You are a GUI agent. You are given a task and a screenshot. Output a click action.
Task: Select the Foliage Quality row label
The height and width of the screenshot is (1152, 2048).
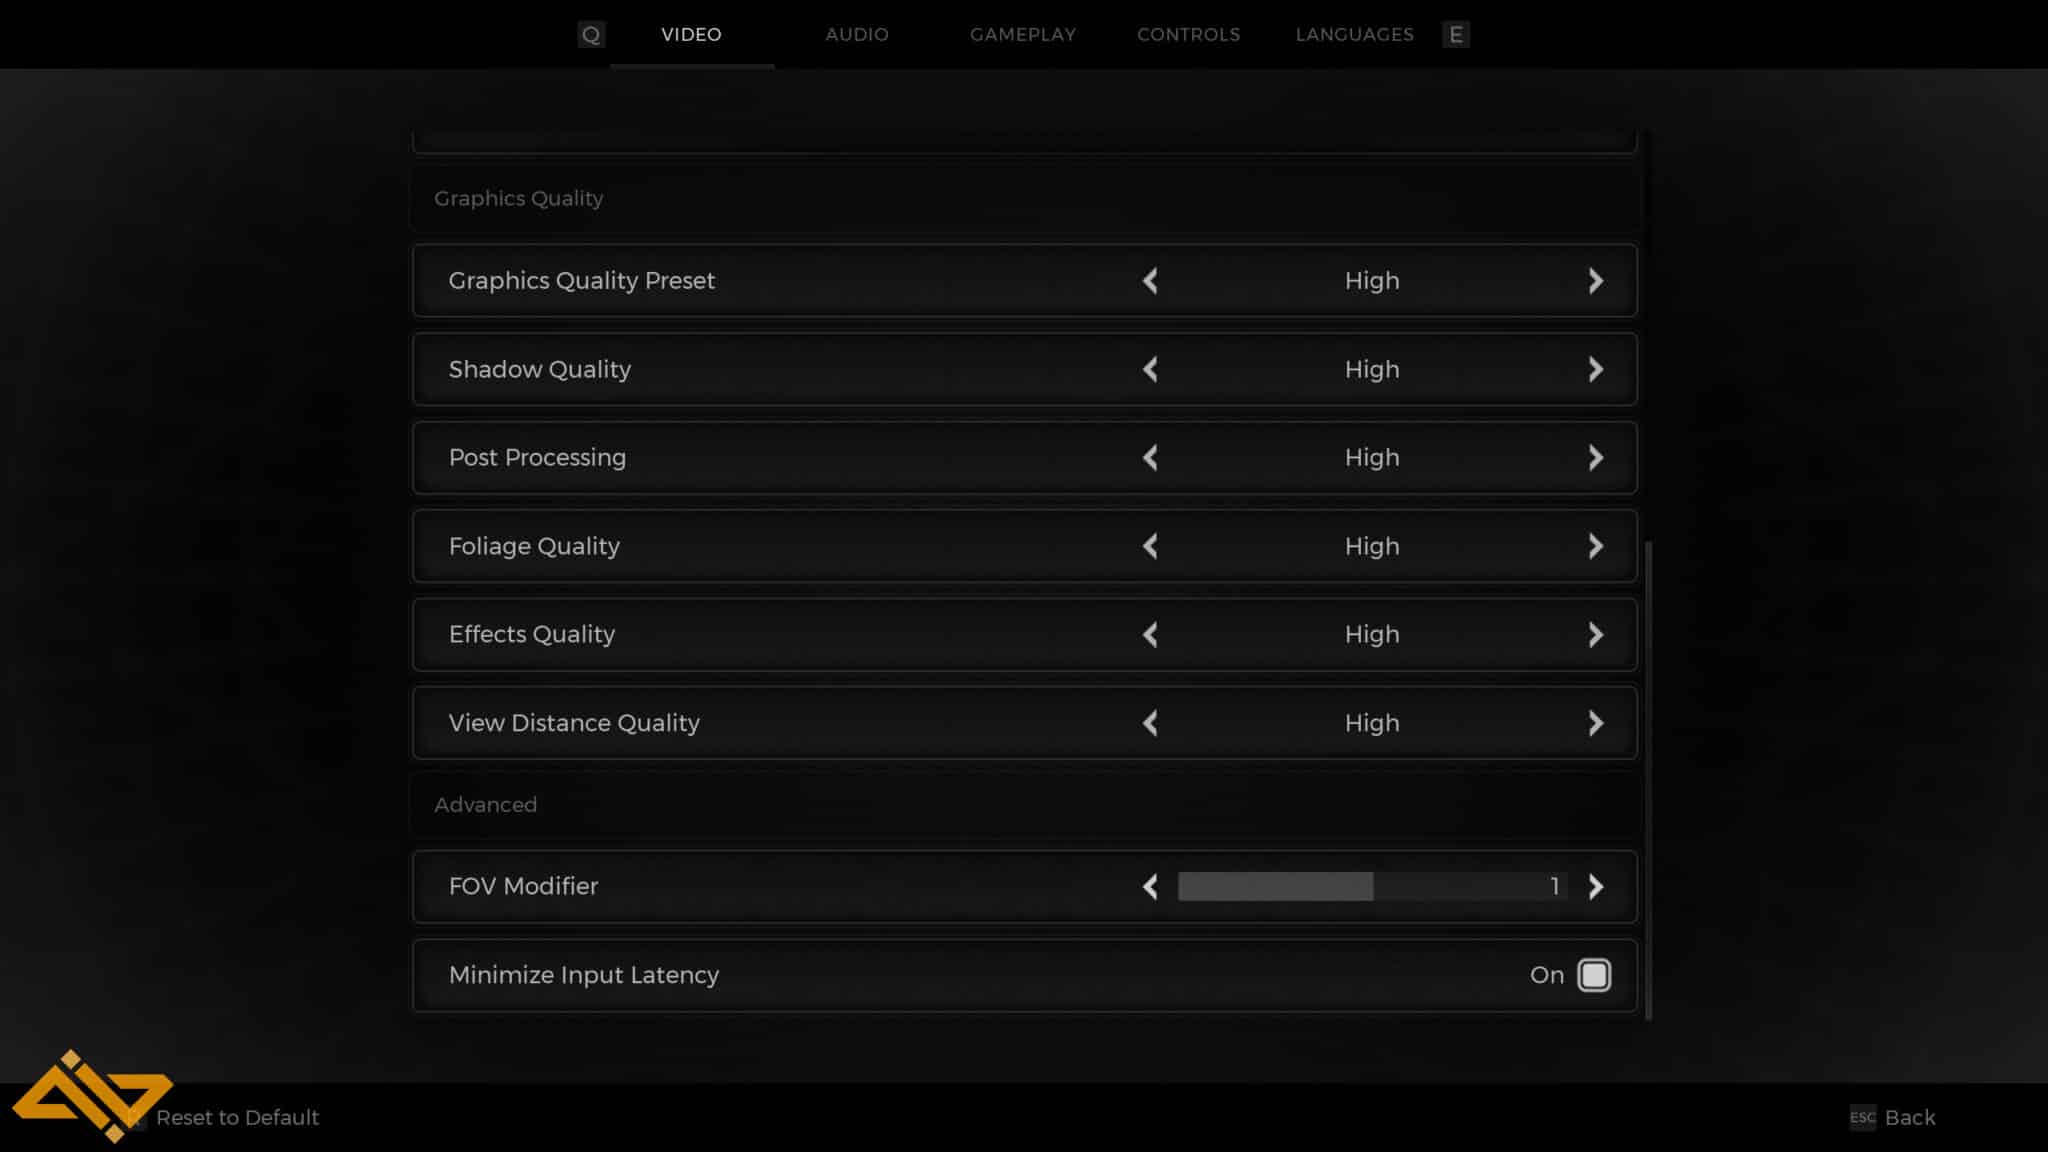(534, 546)
